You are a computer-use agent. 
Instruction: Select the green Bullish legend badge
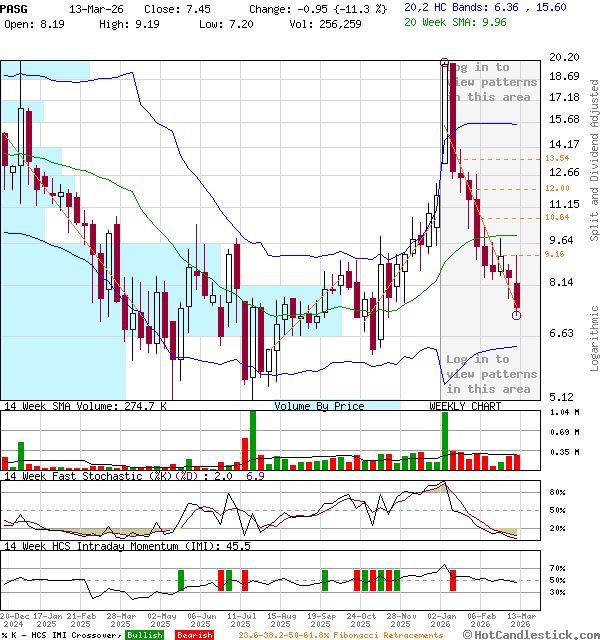coord(144,635)
